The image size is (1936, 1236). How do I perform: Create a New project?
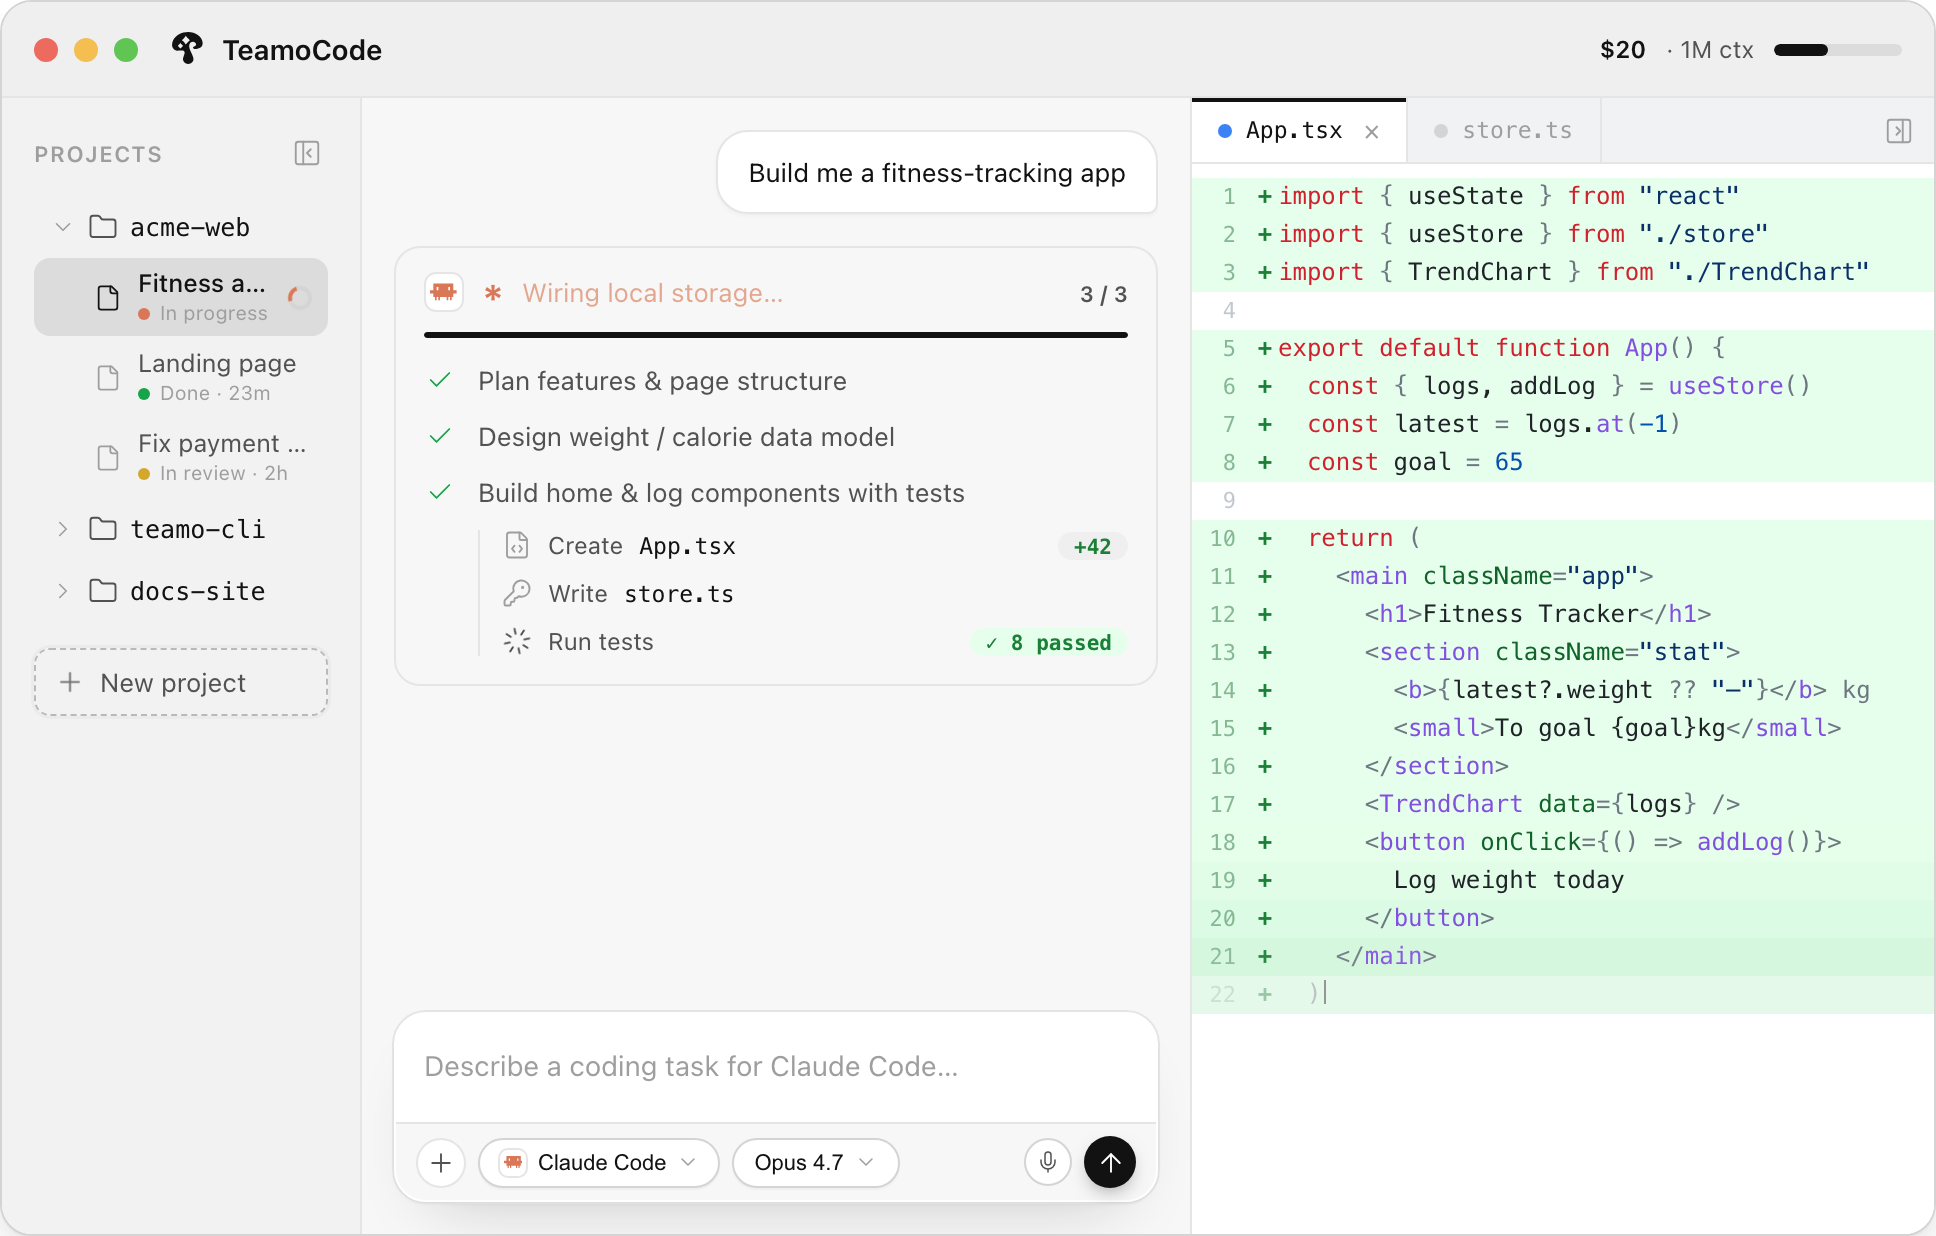pos(181,683)
